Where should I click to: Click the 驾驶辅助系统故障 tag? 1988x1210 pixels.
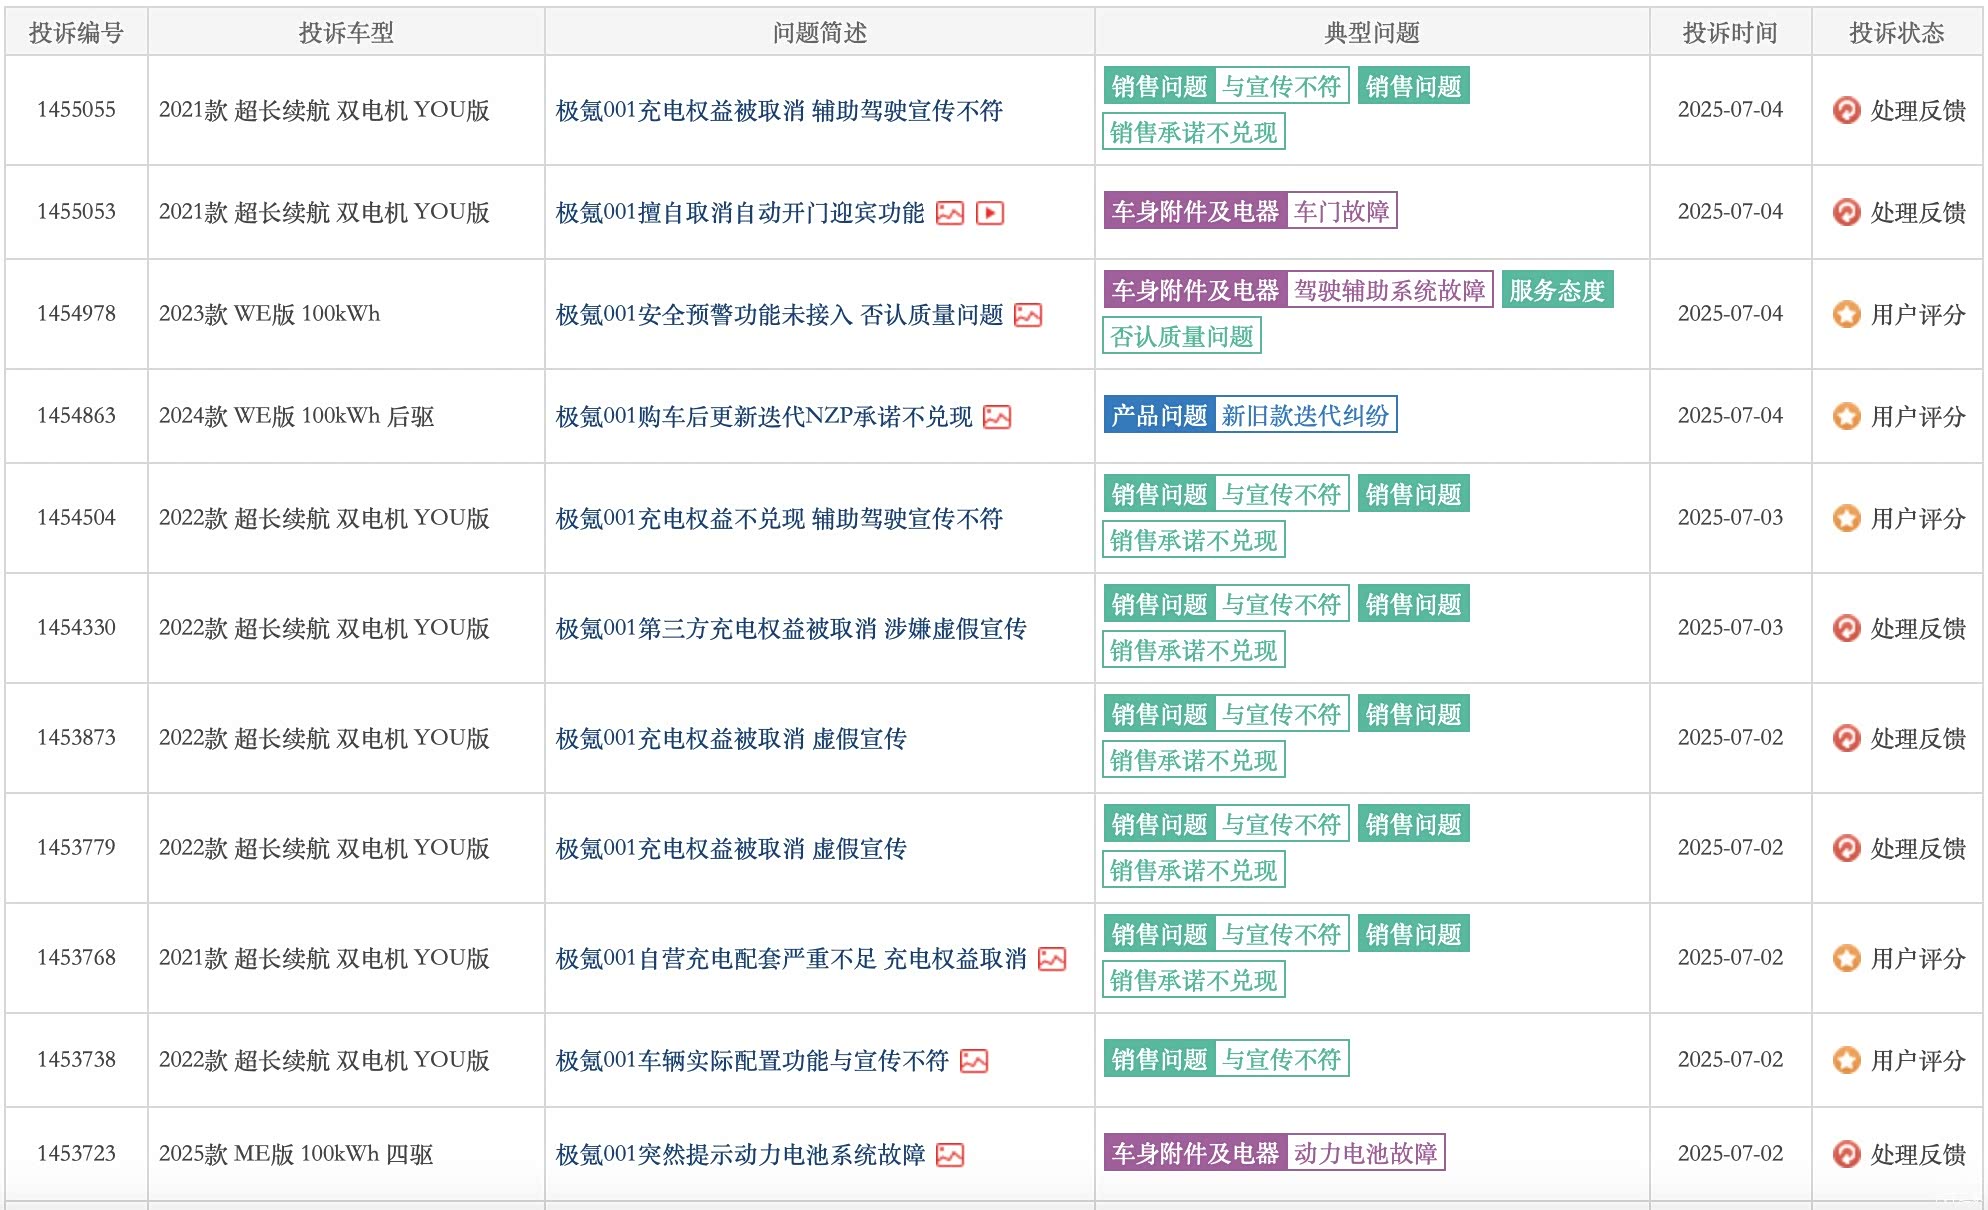(1389, 290)
